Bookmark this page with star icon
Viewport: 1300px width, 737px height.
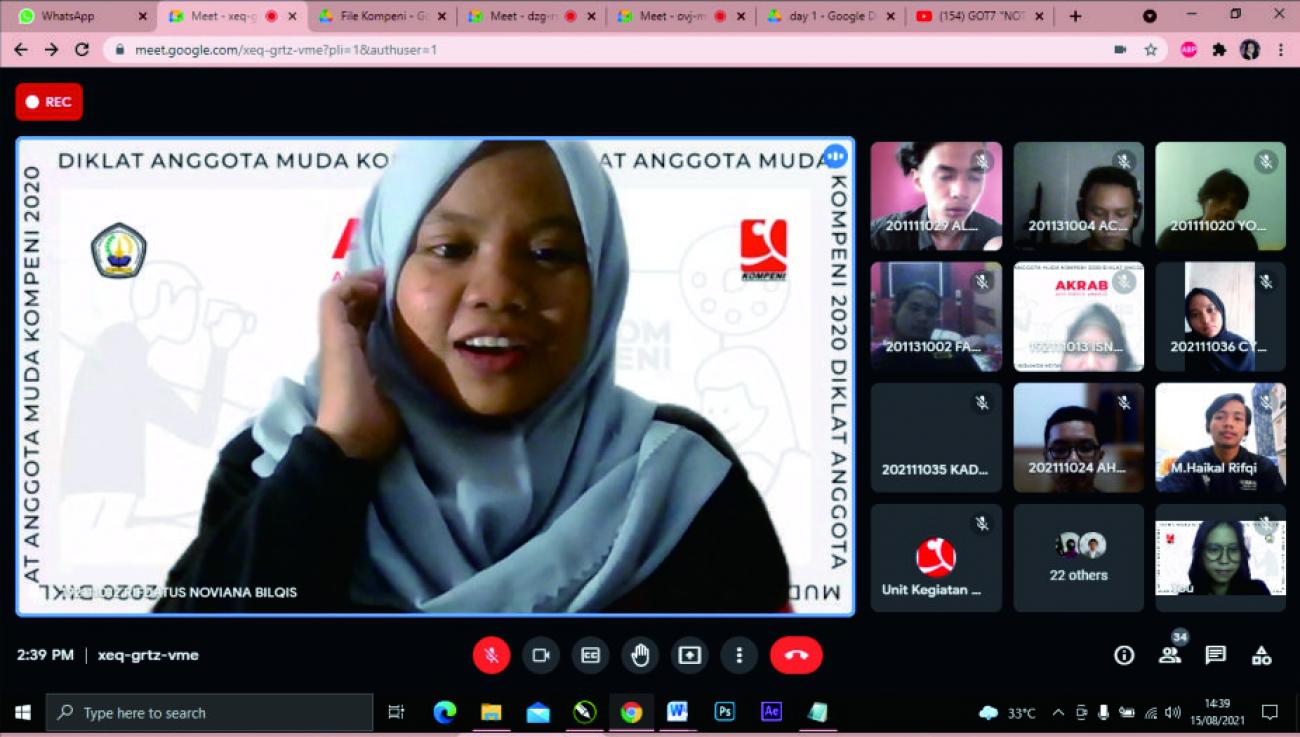tap(1151, 49)
